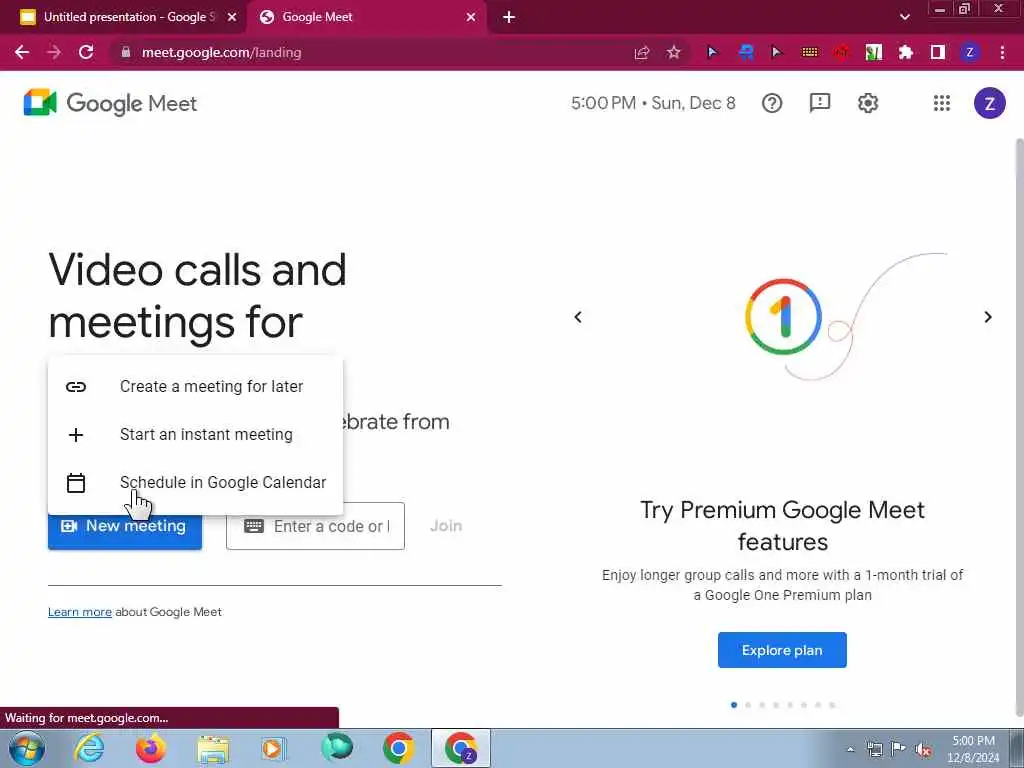Select Start an instant meeting

[195, 434]
